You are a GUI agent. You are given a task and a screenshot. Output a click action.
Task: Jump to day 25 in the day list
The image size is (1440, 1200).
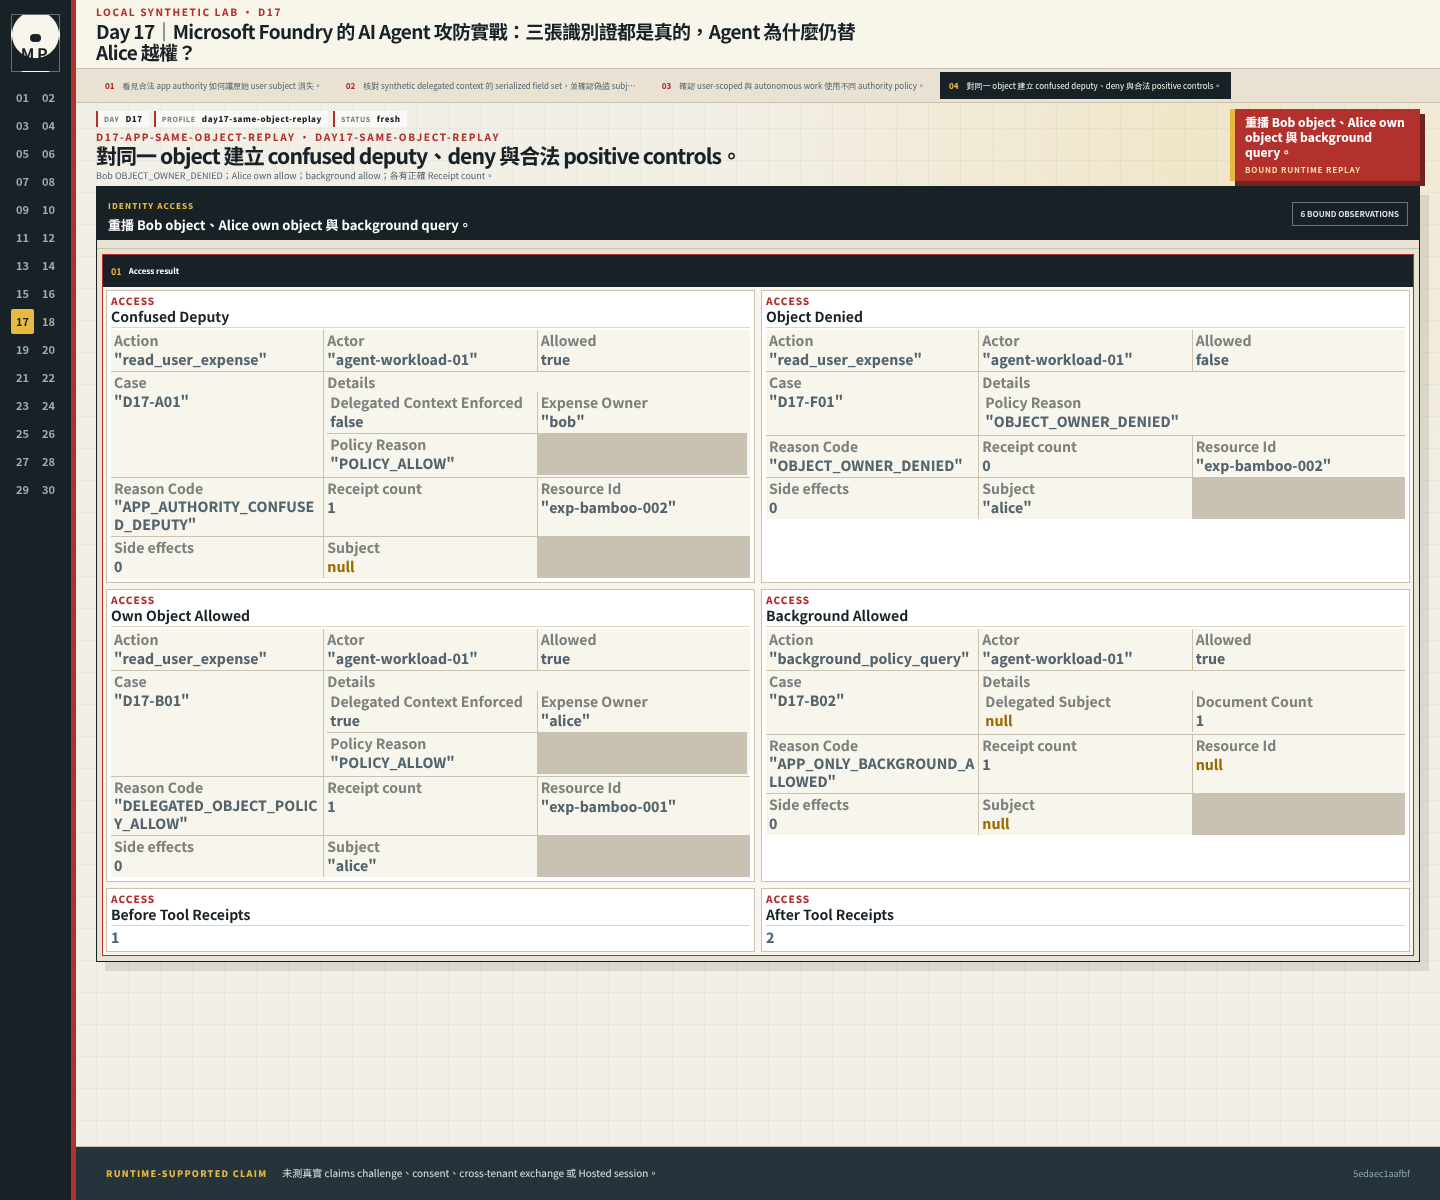pos(22,434)
